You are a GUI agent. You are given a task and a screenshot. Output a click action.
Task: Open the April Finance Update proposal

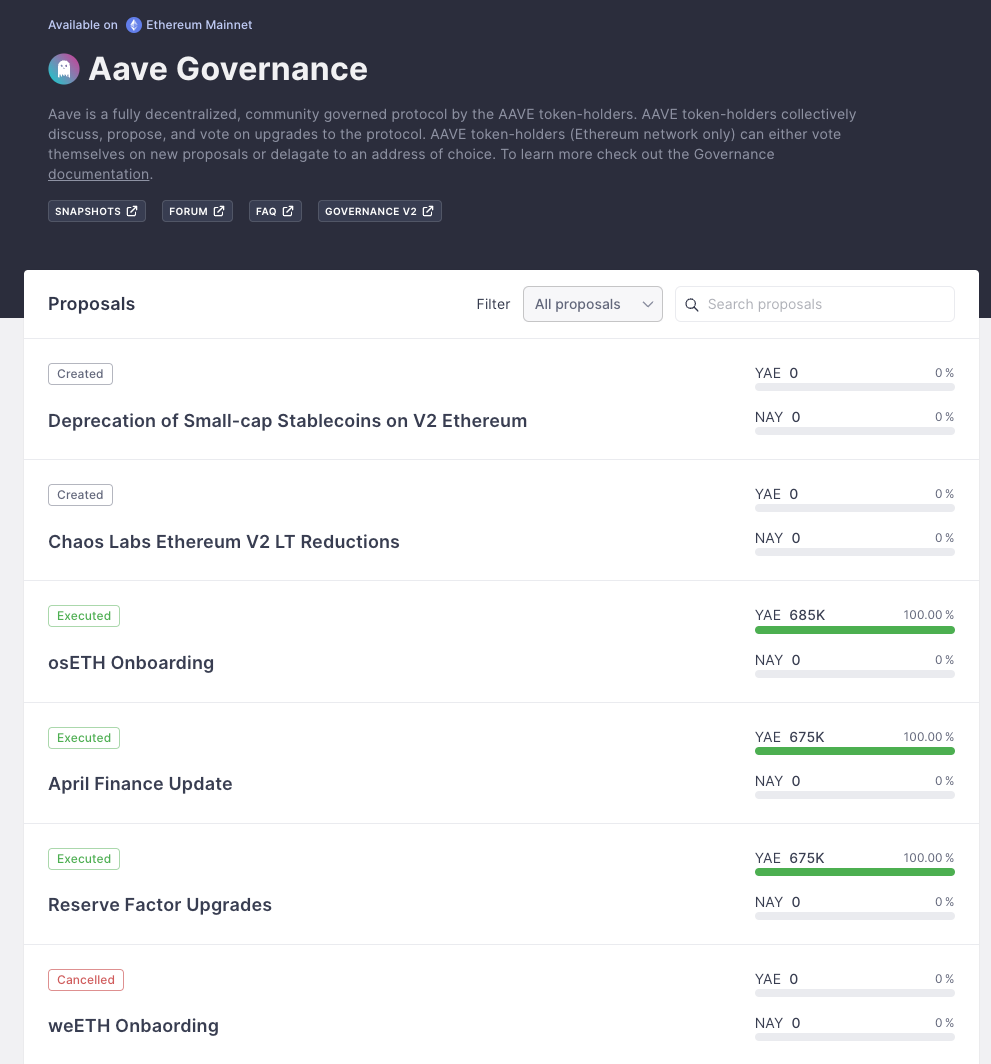point(140,784)
